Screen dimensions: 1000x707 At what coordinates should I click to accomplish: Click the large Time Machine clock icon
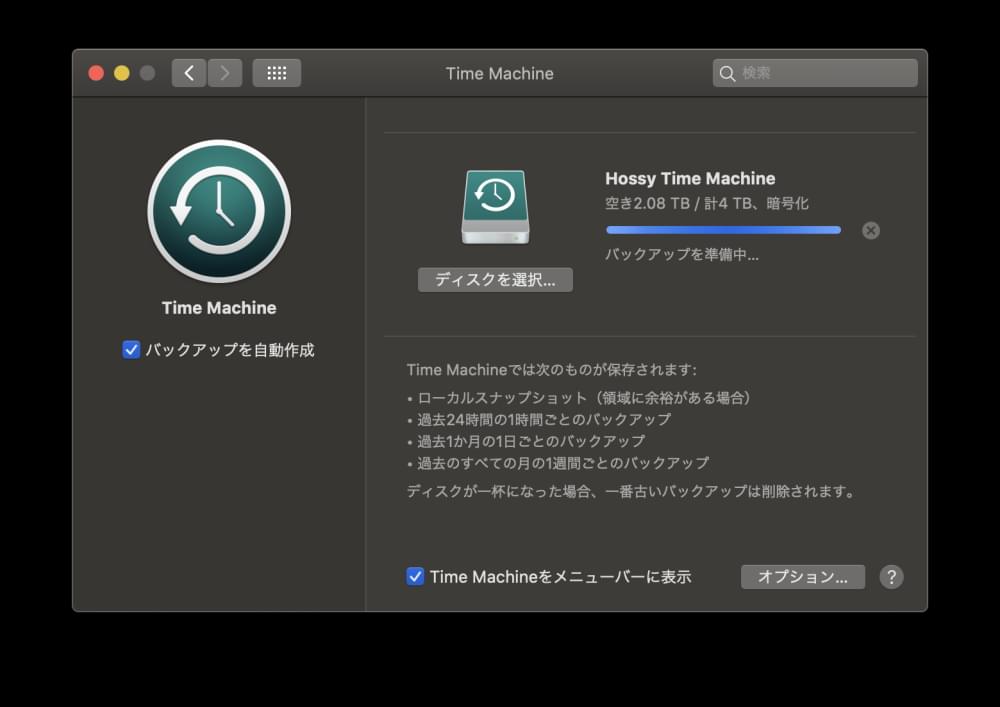[x=219, y=211]
